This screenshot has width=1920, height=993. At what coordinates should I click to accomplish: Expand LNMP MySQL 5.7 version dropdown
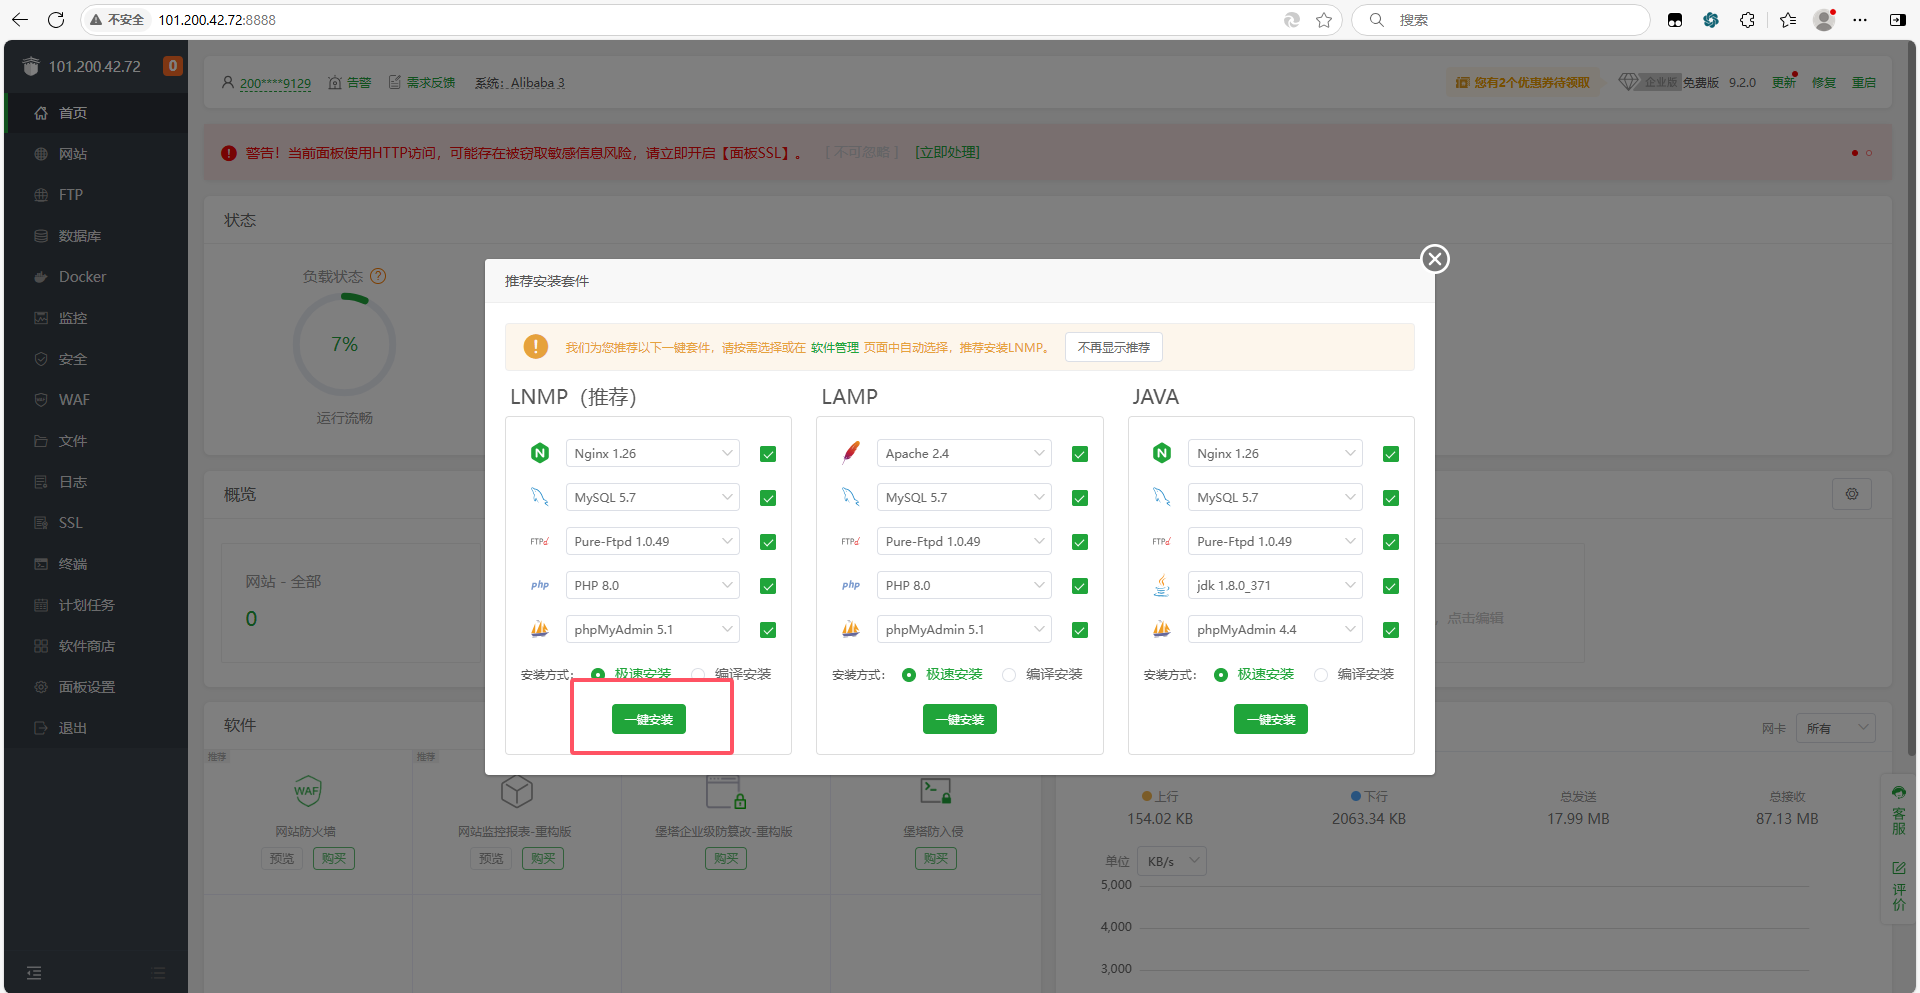pos(652,498)
